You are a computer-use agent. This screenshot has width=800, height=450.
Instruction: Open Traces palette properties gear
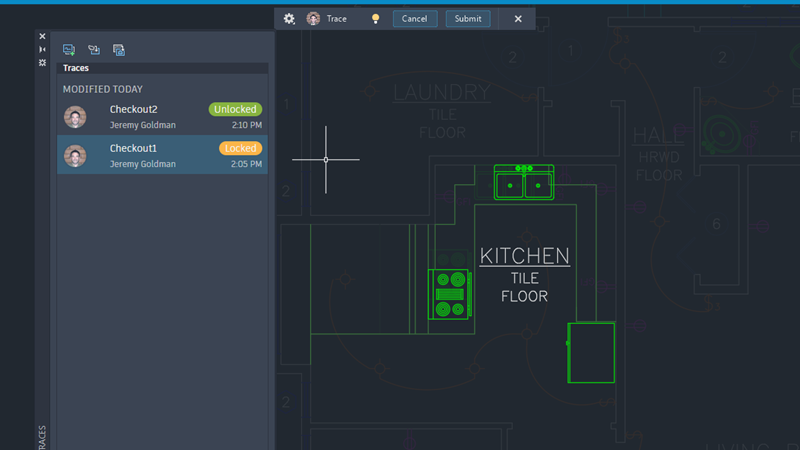tap(42, 62)
